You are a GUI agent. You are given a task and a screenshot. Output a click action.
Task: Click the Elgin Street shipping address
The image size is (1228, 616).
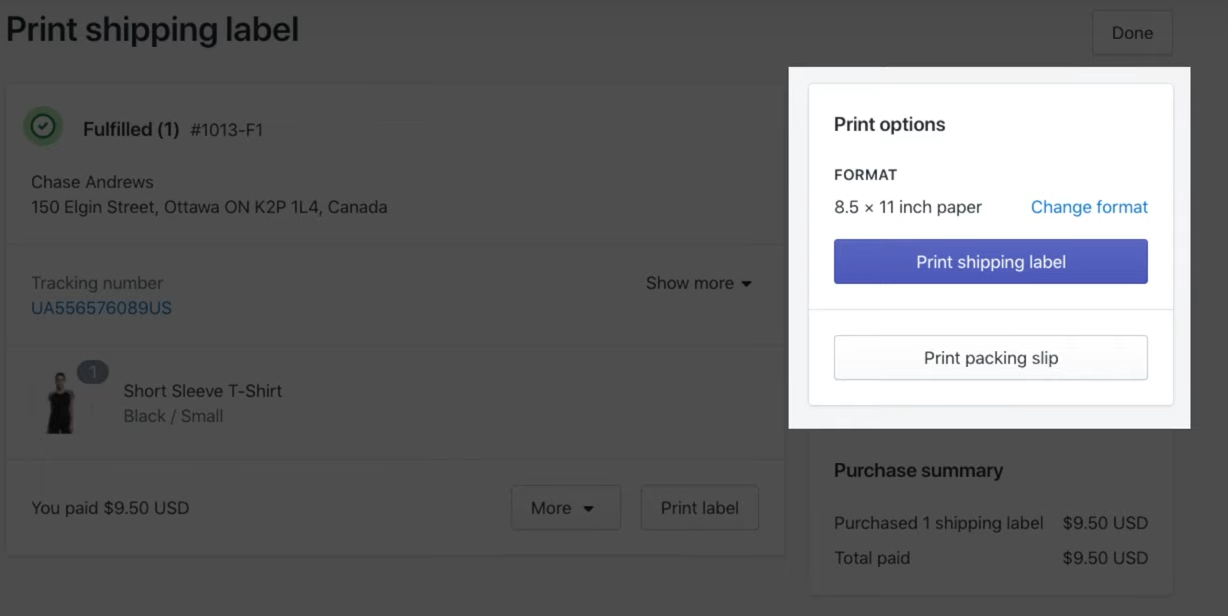click(x=209, y=207)
